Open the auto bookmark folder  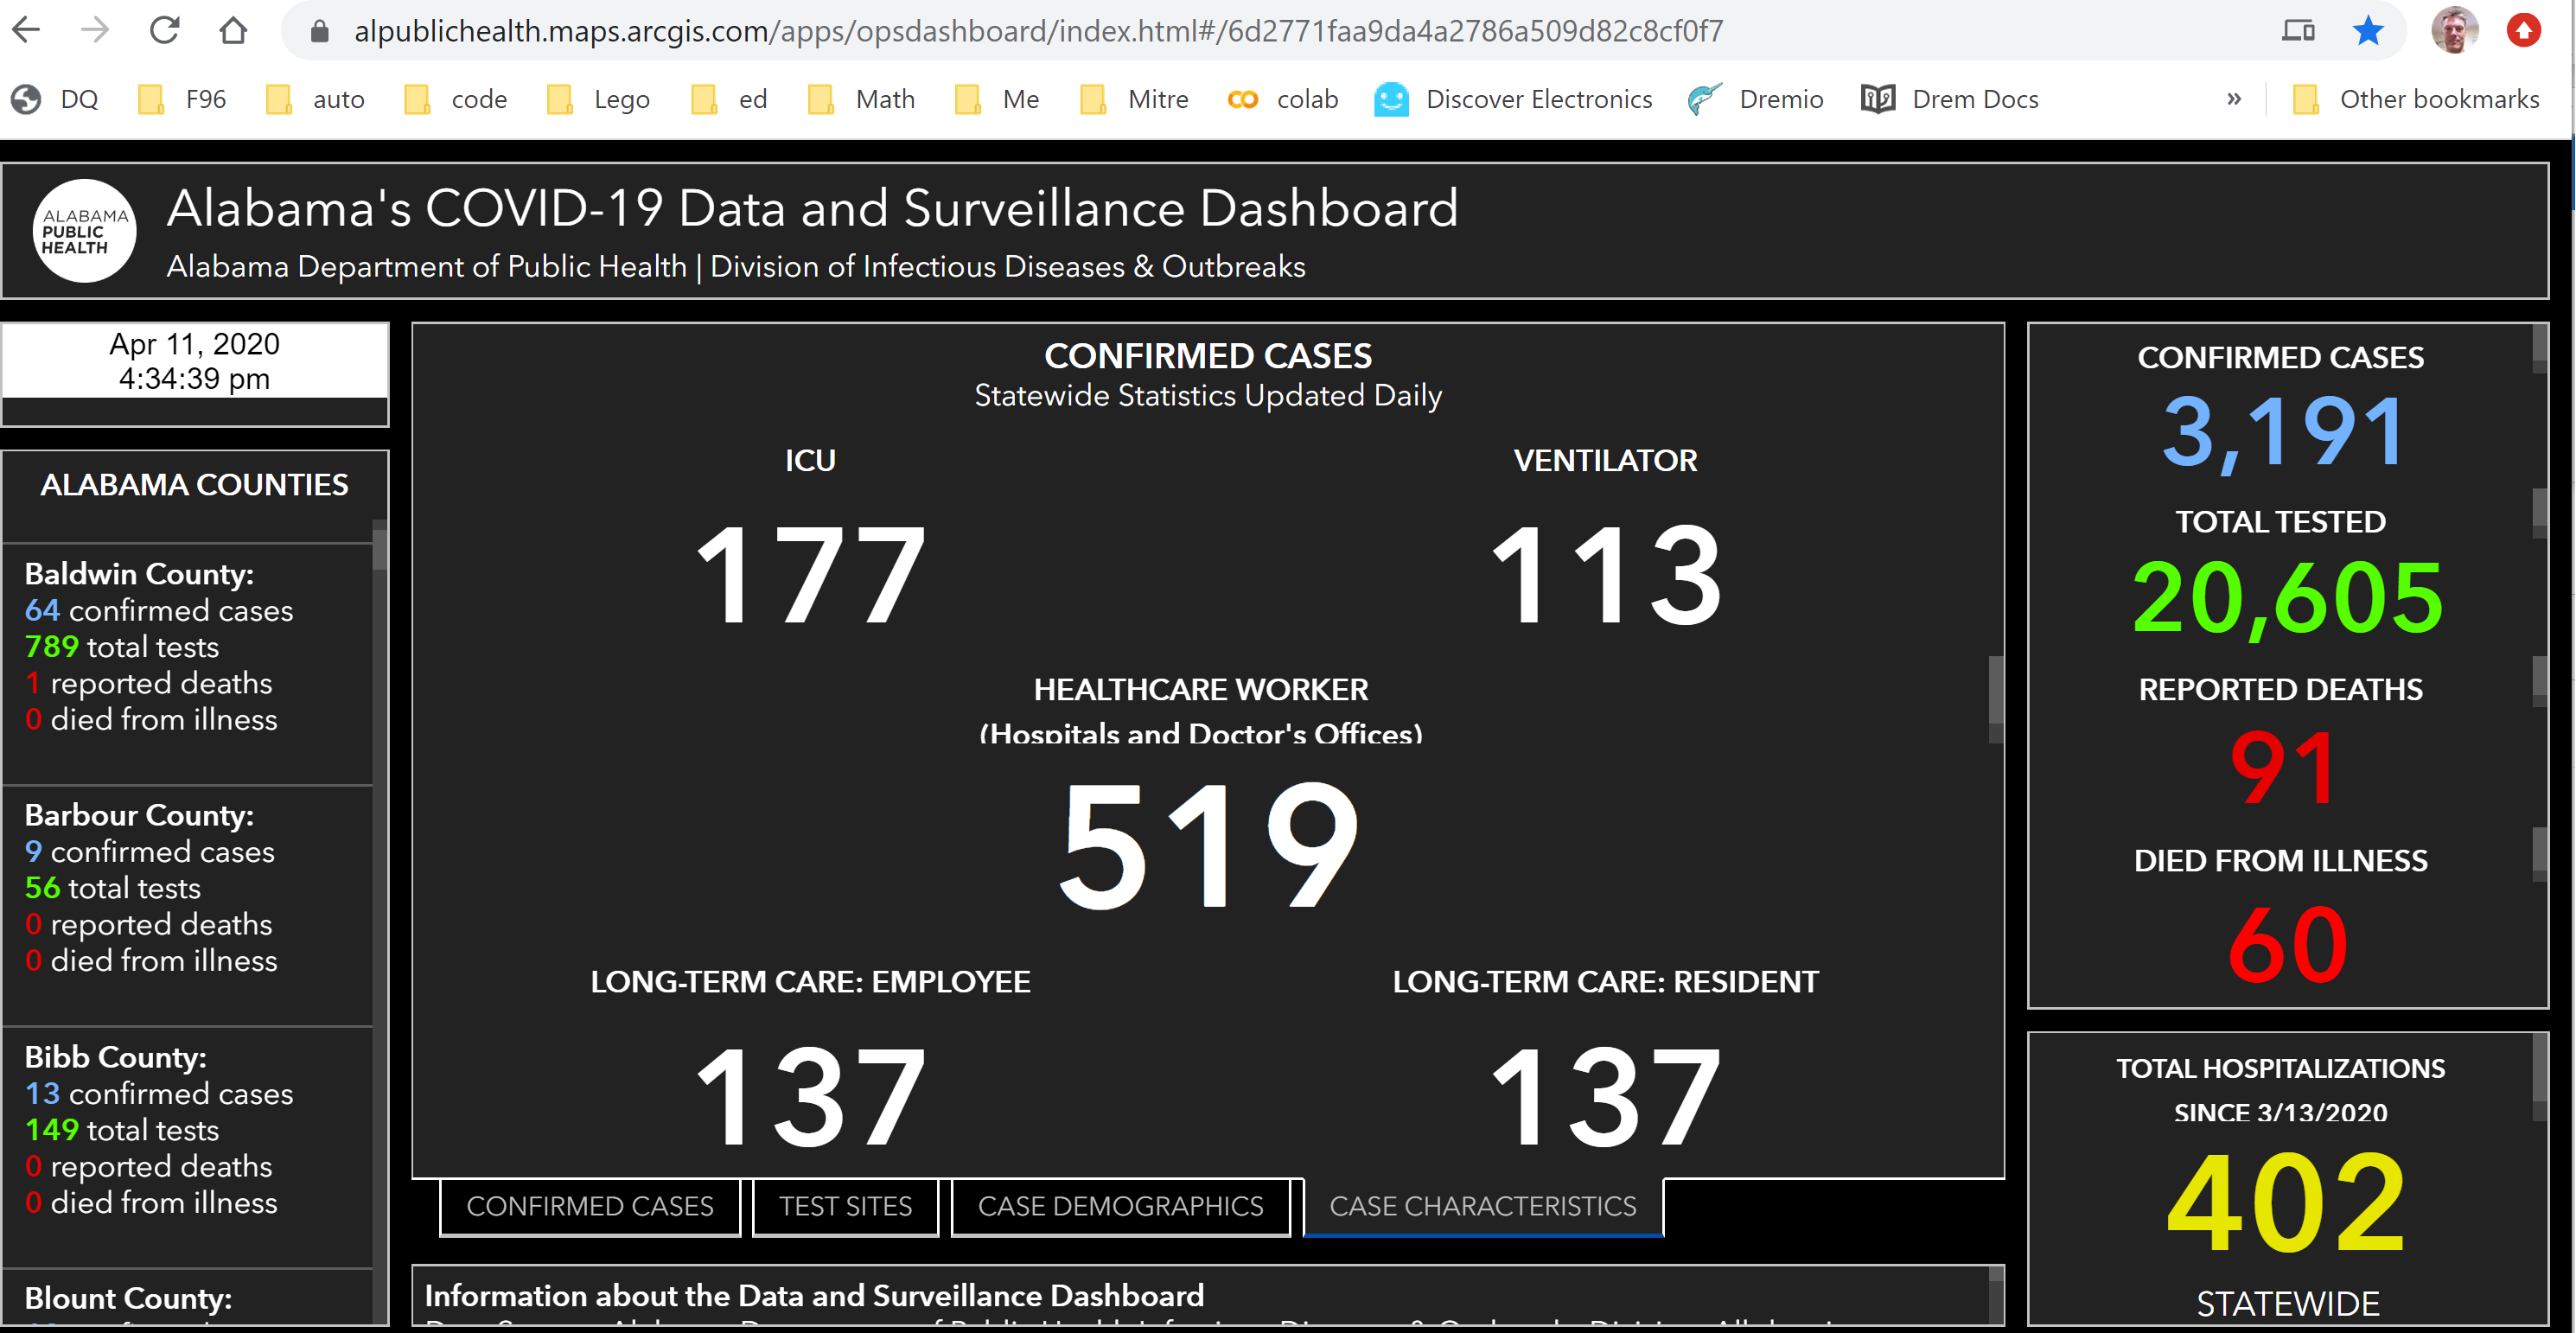(x=314, y=99)
